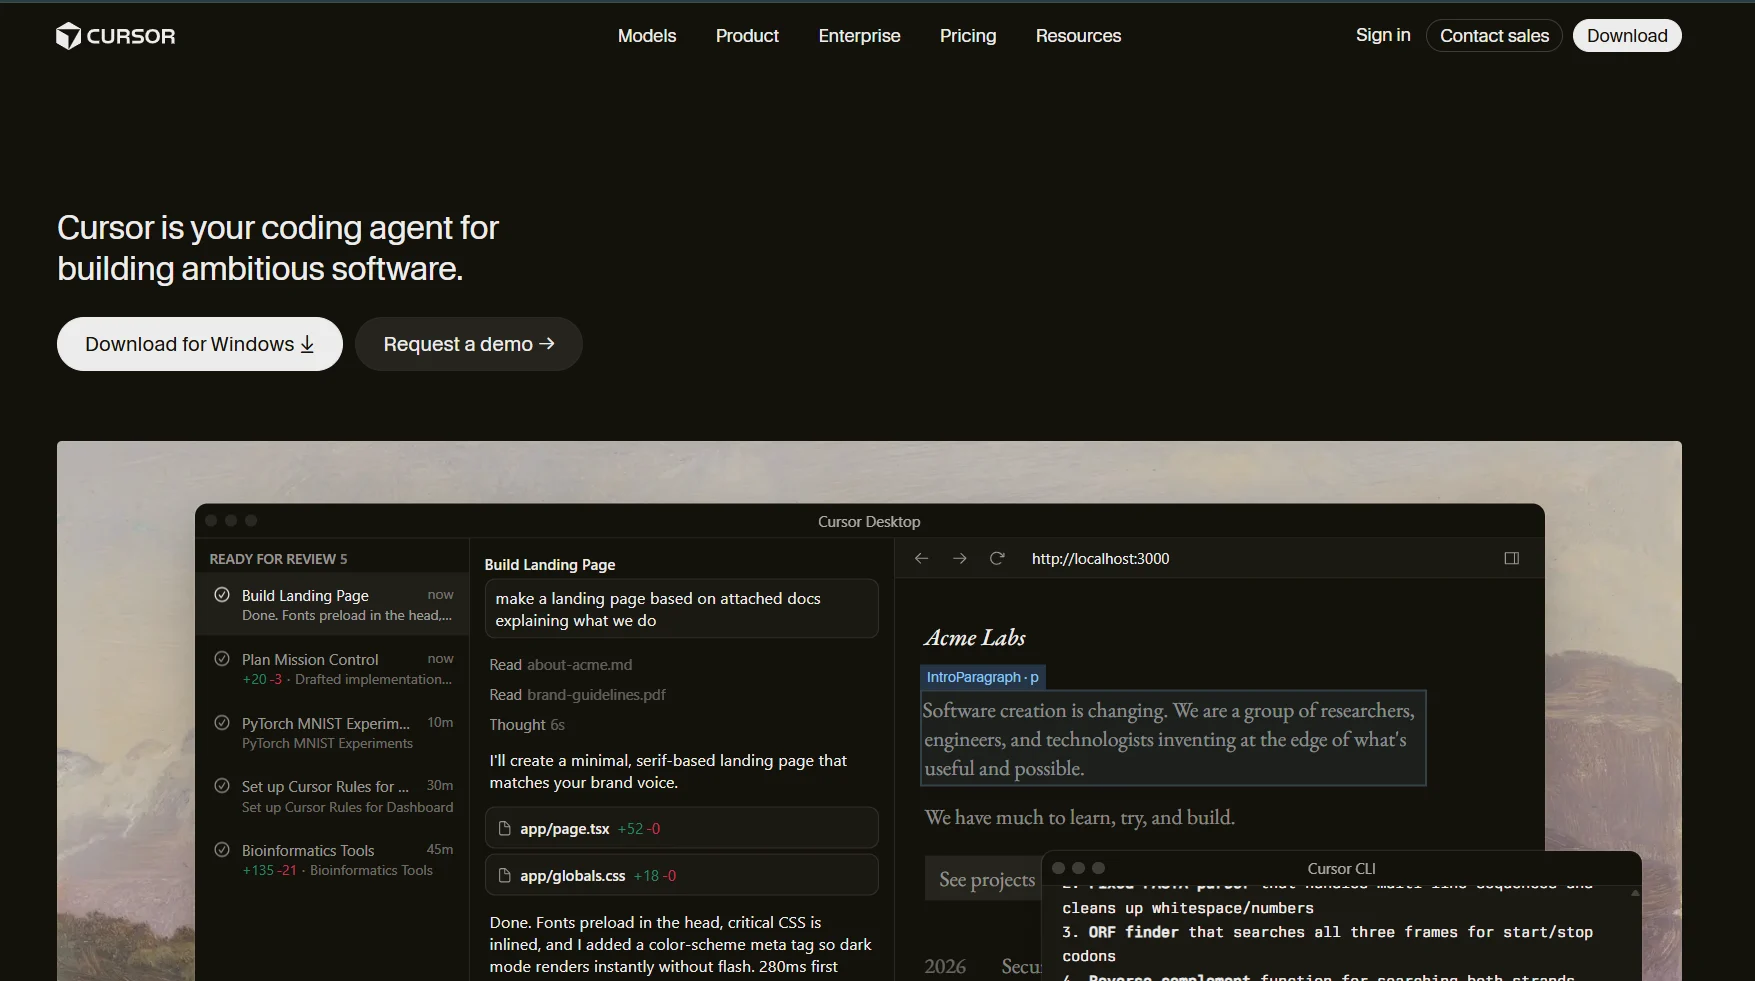Click the Build Landing Page chat title

coord(550,565)
